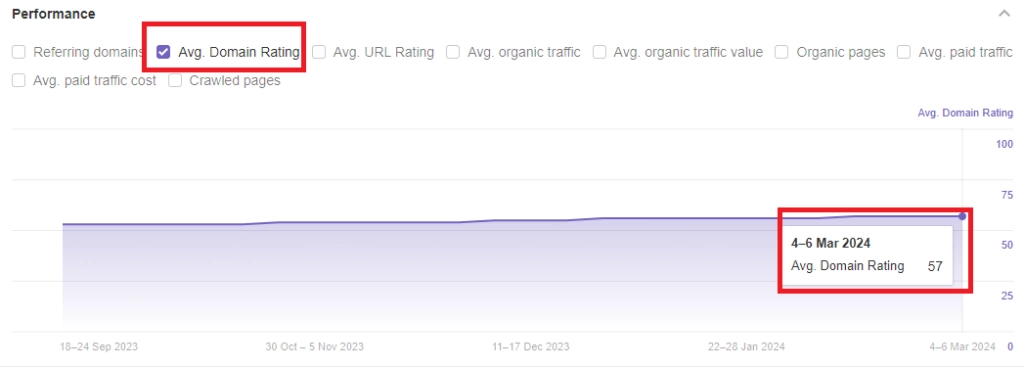
Task: Collapse the Performance section chevron
Action: tap(1004, 14)
